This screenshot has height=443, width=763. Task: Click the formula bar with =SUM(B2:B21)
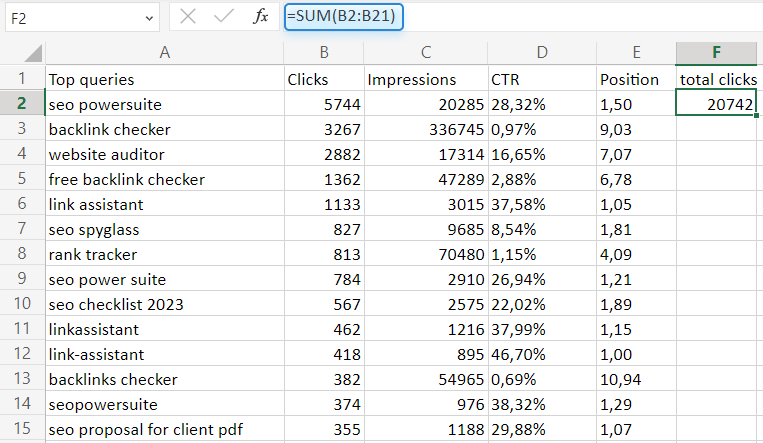(x=344, y=17)
